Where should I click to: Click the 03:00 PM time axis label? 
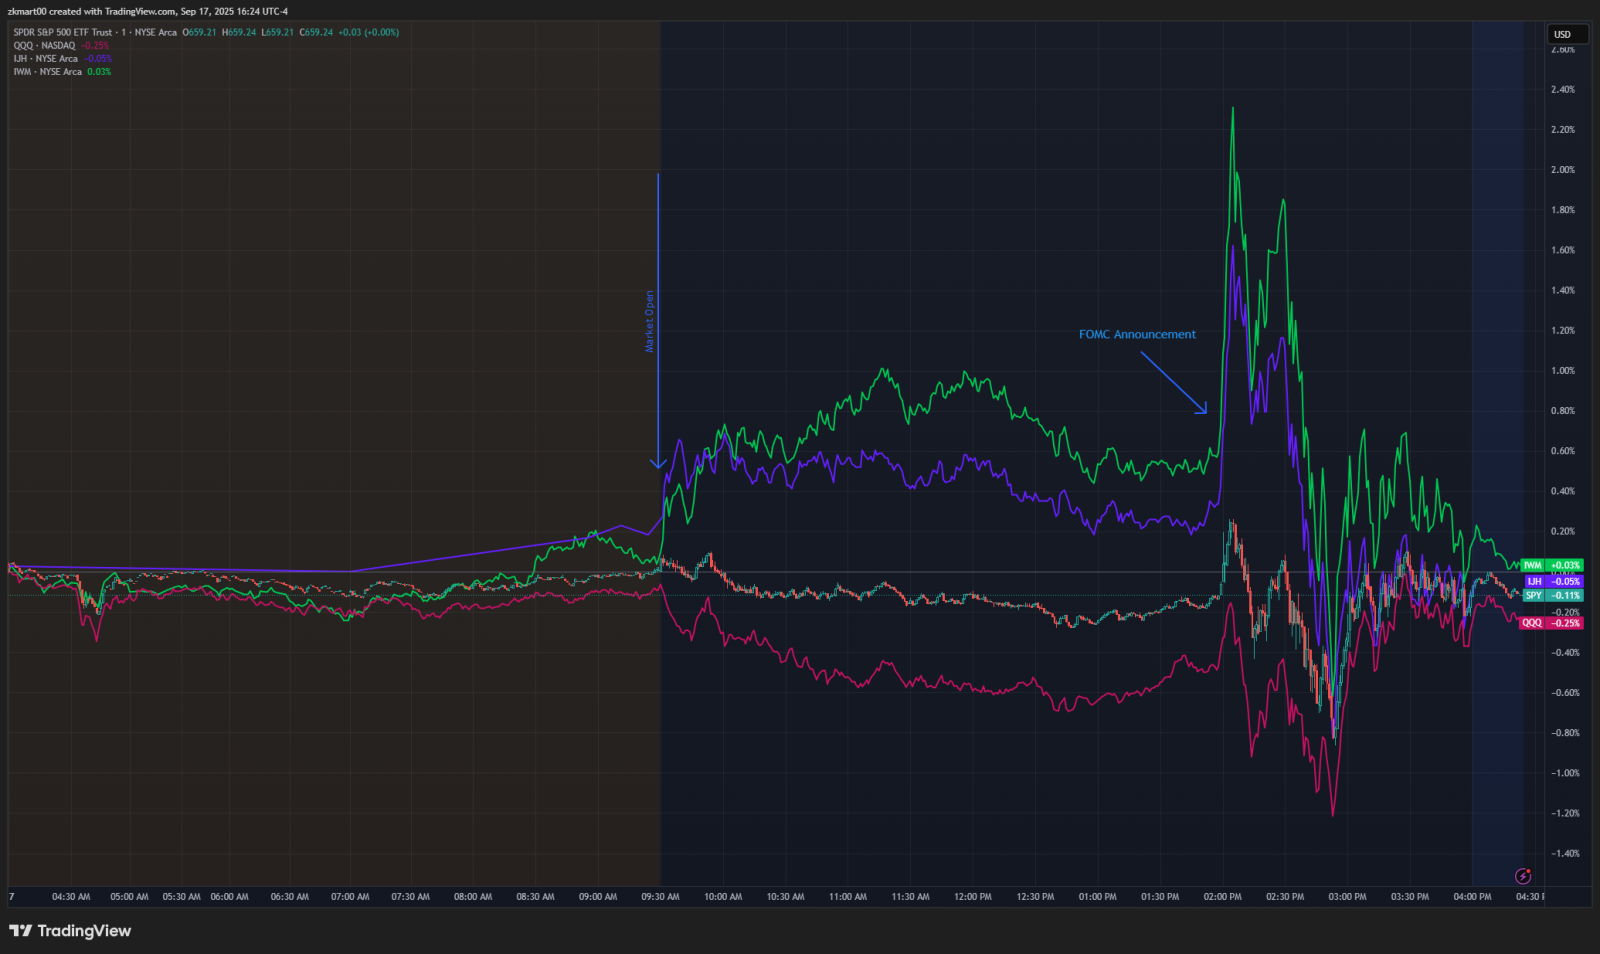(1347, 897)
